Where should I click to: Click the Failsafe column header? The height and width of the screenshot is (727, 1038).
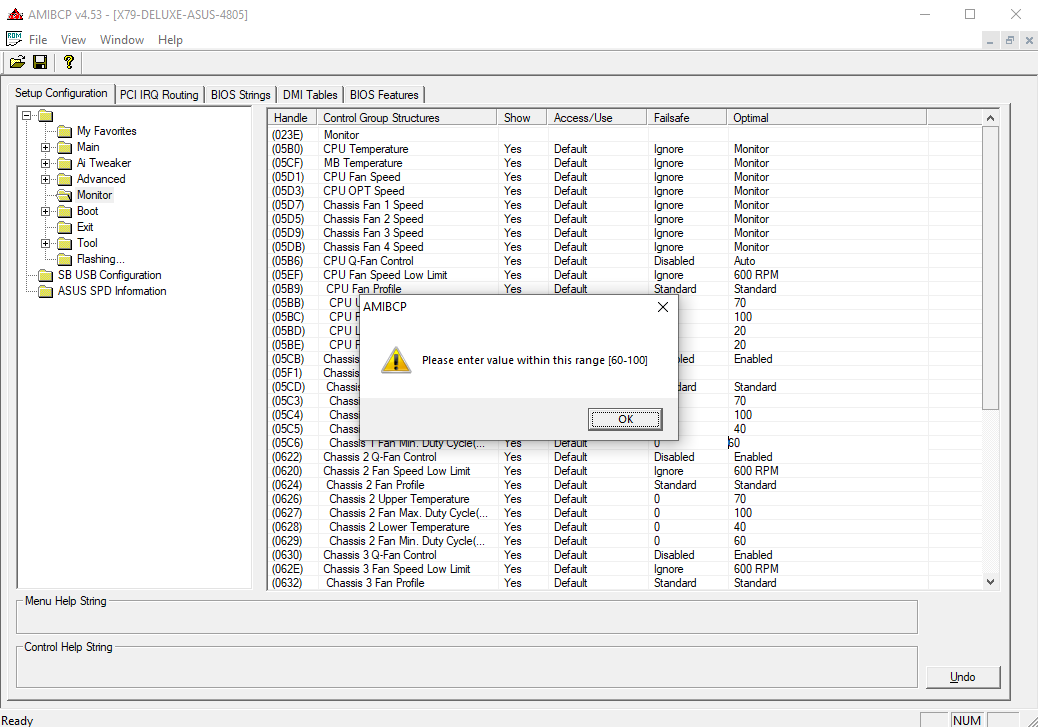pos(686,118)
